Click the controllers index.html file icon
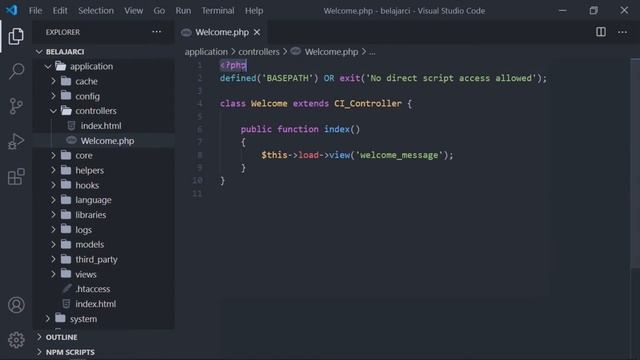The image size is (640, 360). click(71, 126)
